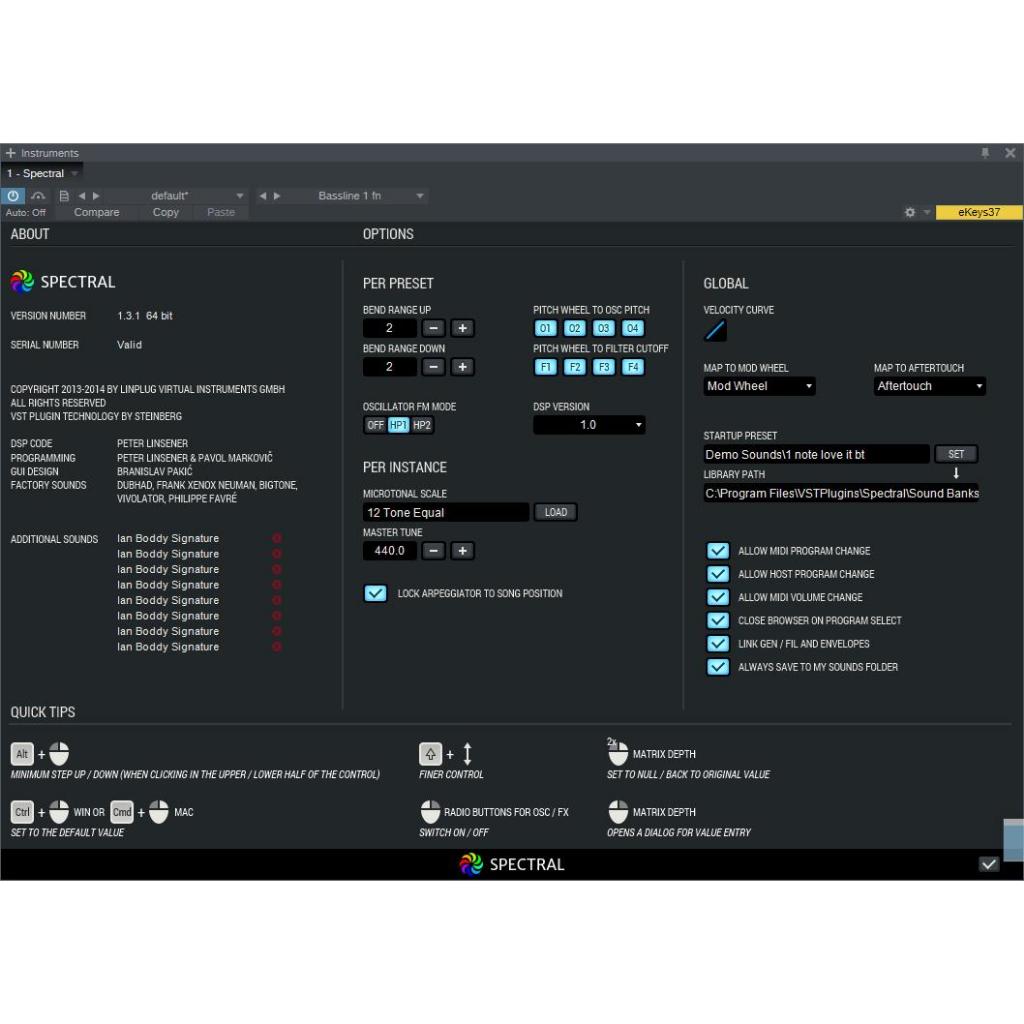Set oscillator FM mode to HP1

click(398, 424)
